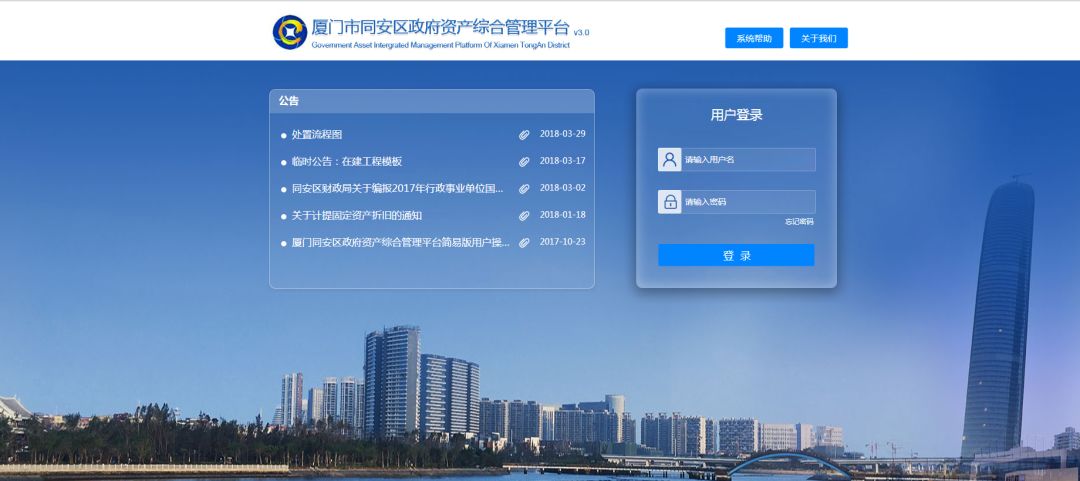This screenshot has width=1080, height=481.
Task: Click the paperclip attachment icon for 处置流程图
Action: coord(524,135)
